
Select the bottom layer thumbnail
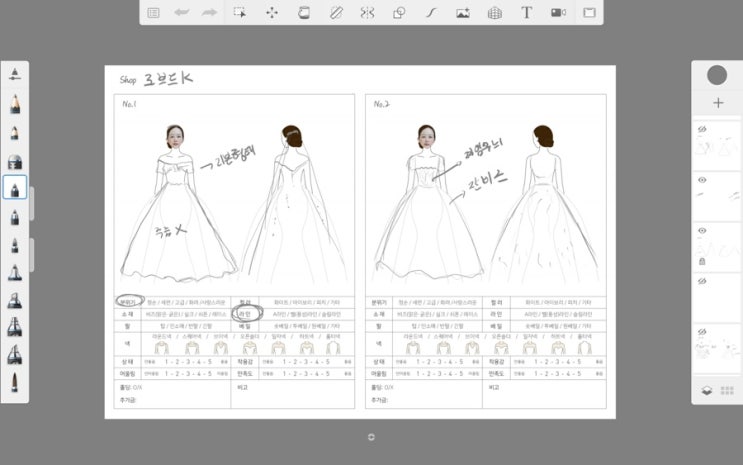point(716,348)
